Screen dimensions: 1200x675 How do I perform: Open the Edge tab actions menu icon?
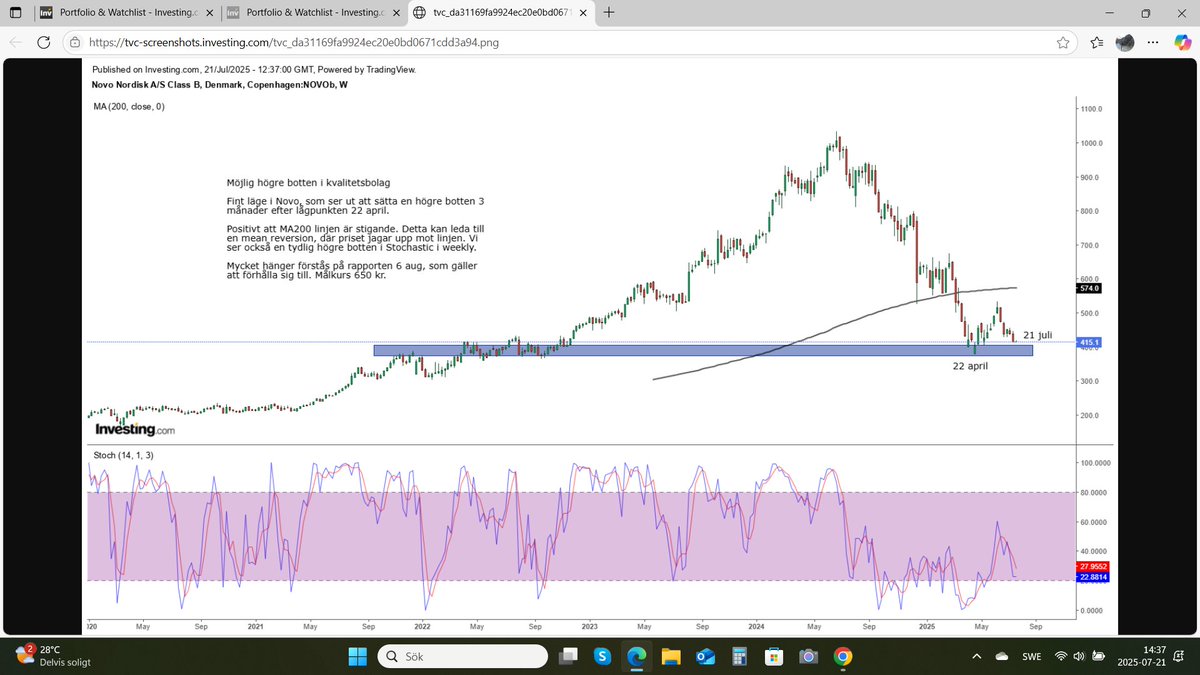coord(15,14)
